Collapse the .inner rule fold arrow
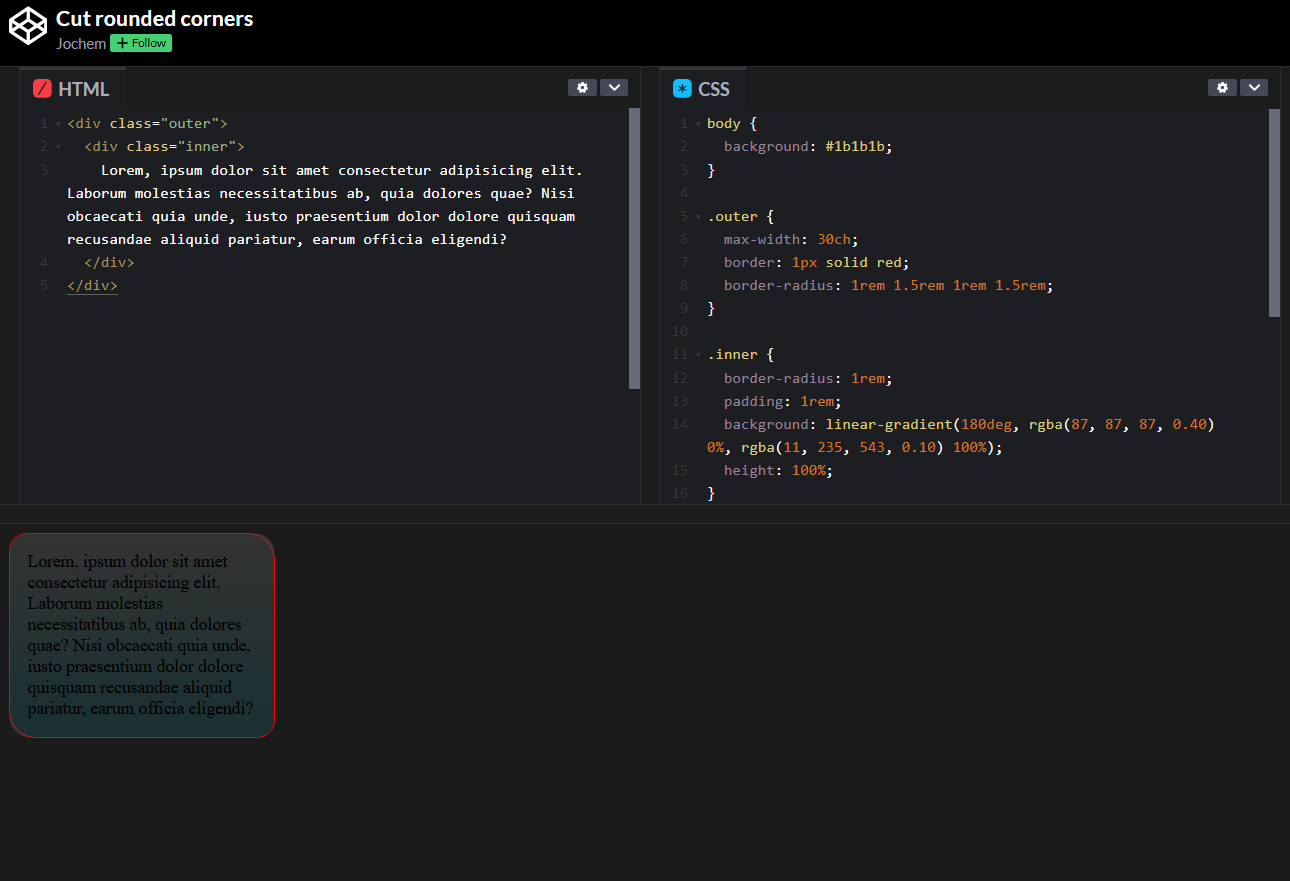1290x881 pixels. coord(698,355)
